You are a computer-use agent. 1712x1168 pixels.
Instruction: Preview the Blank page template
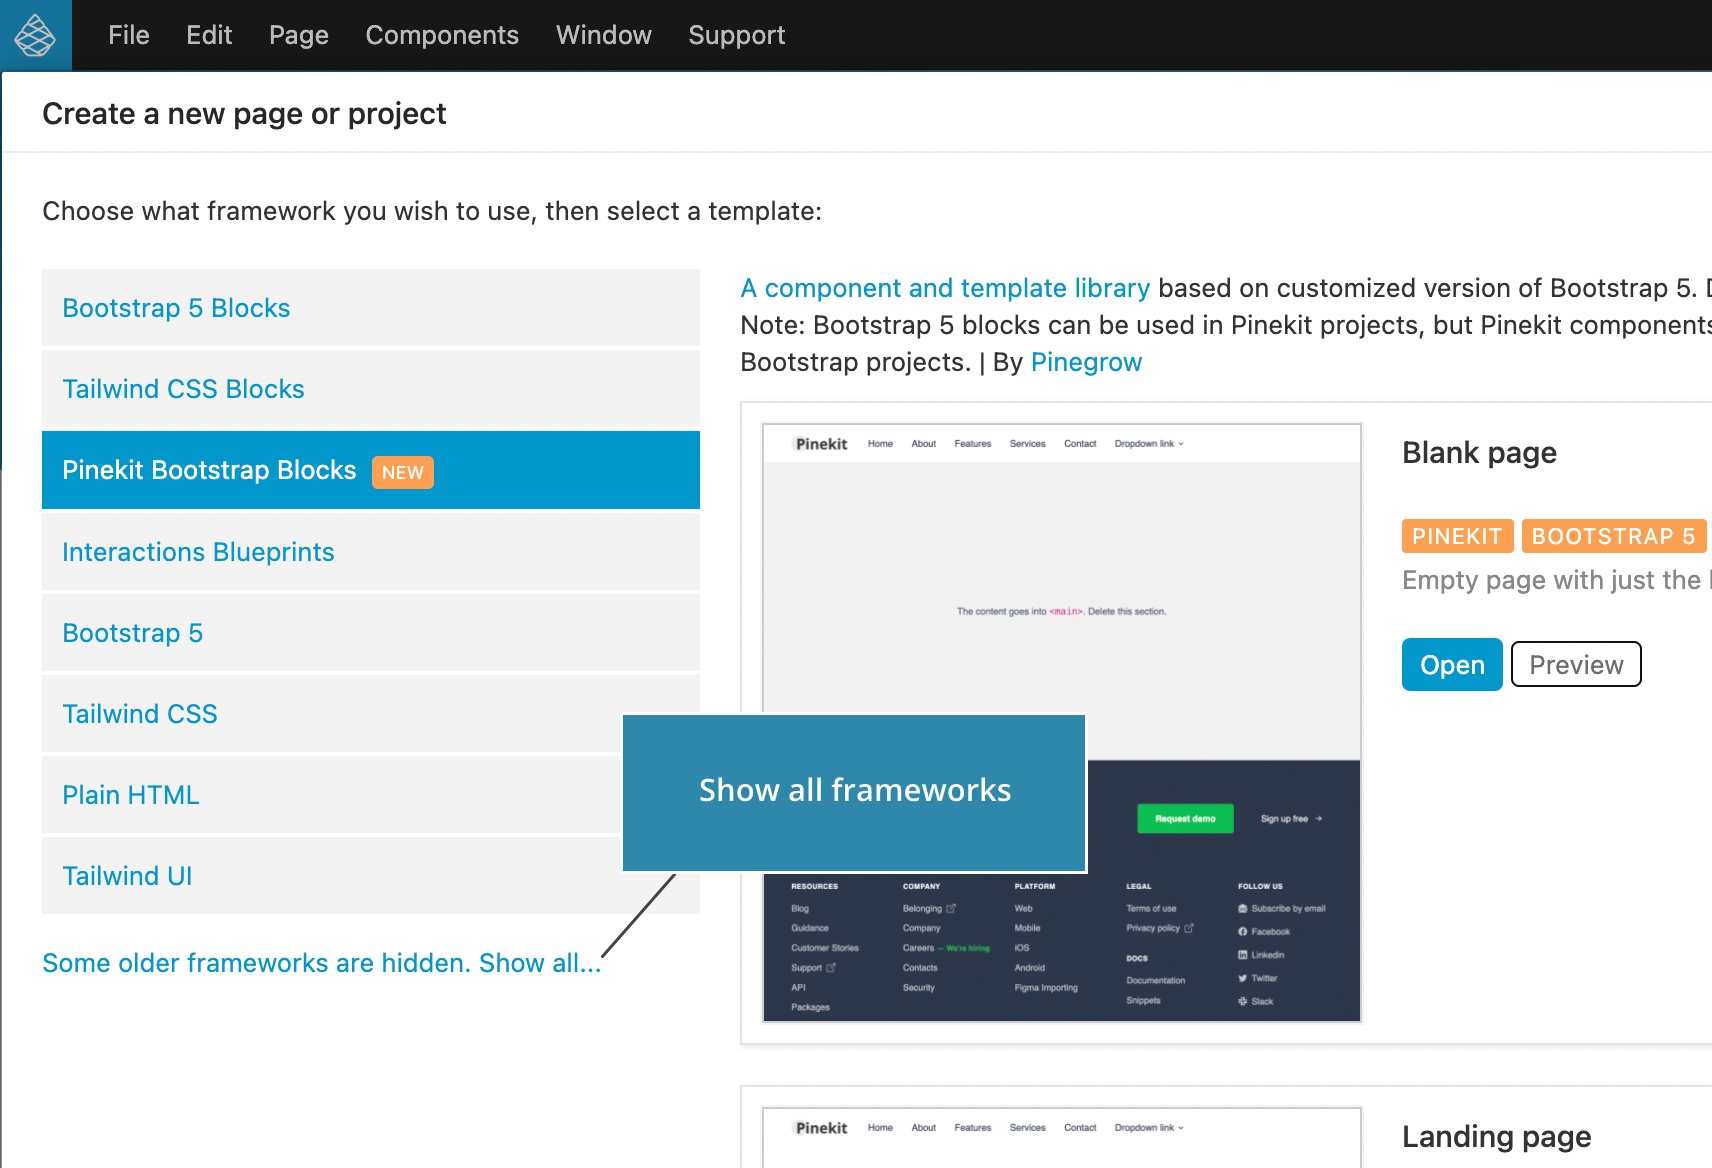[1576, 665]
